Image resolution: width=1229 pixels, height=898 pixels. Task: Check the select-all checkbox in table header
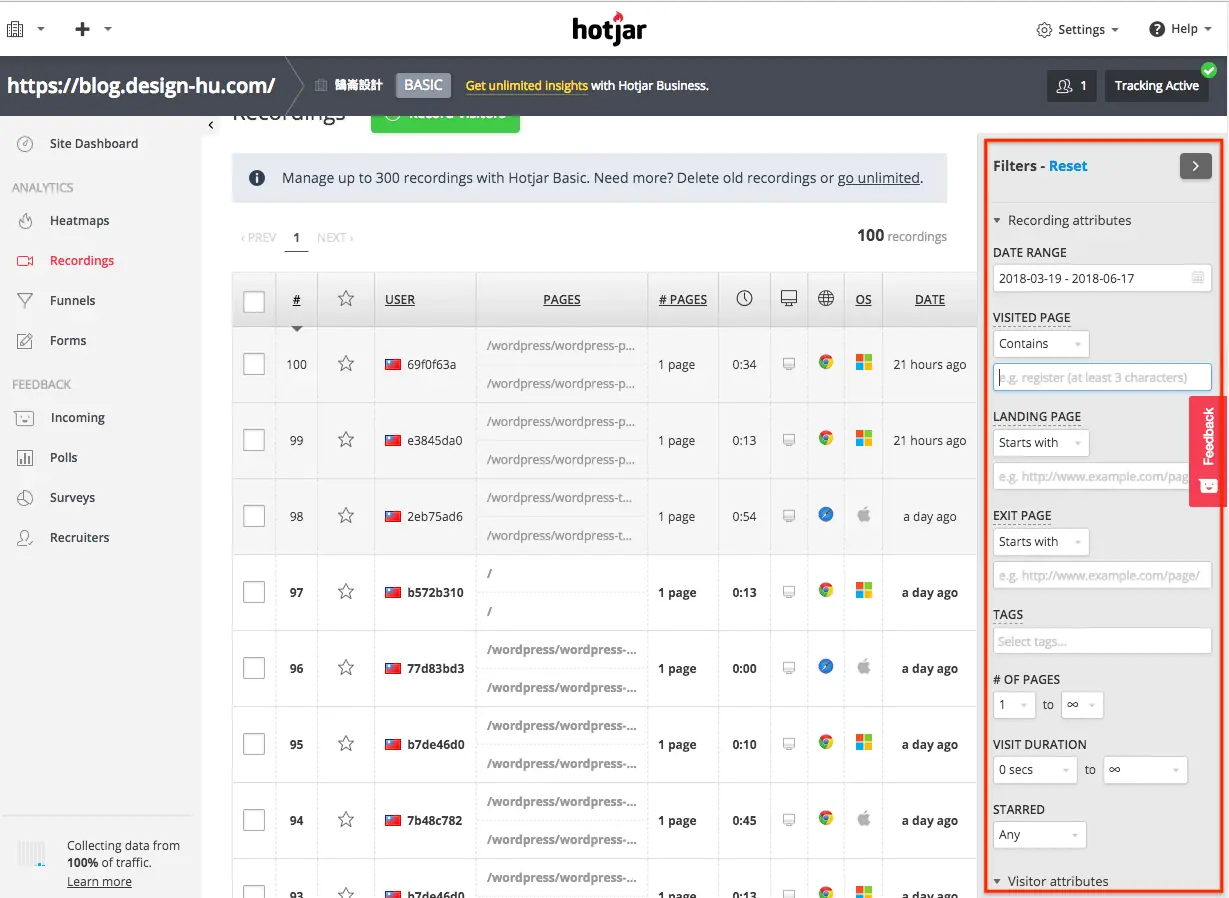pos(254,301)
